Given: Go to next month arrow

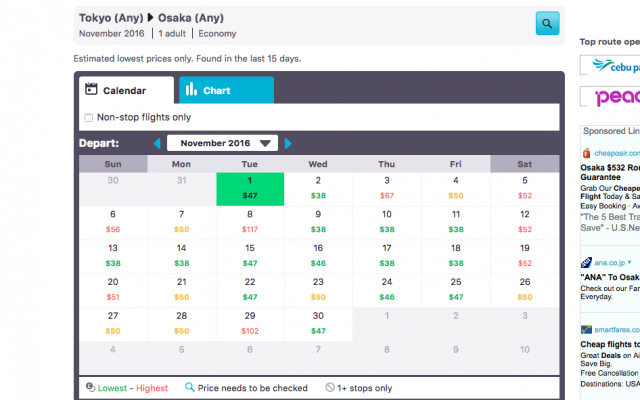Looking at the screenshot, I should click(x=289, y=144).
